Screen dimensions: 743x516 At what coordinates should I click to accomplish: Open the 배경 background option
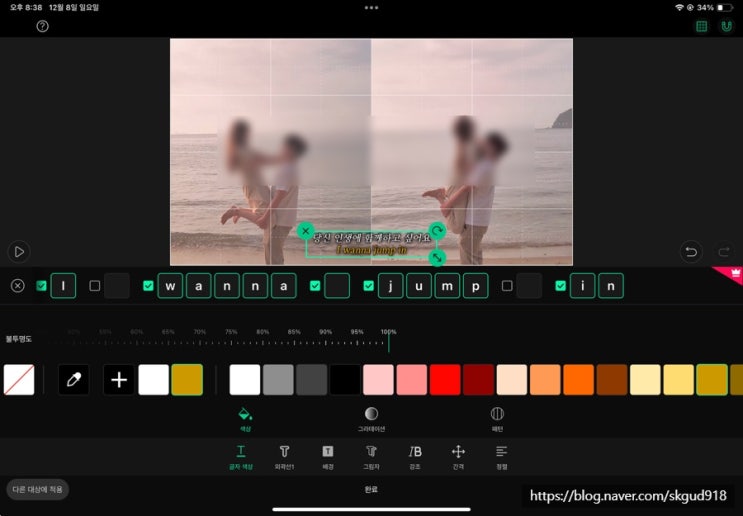(328, 457)
